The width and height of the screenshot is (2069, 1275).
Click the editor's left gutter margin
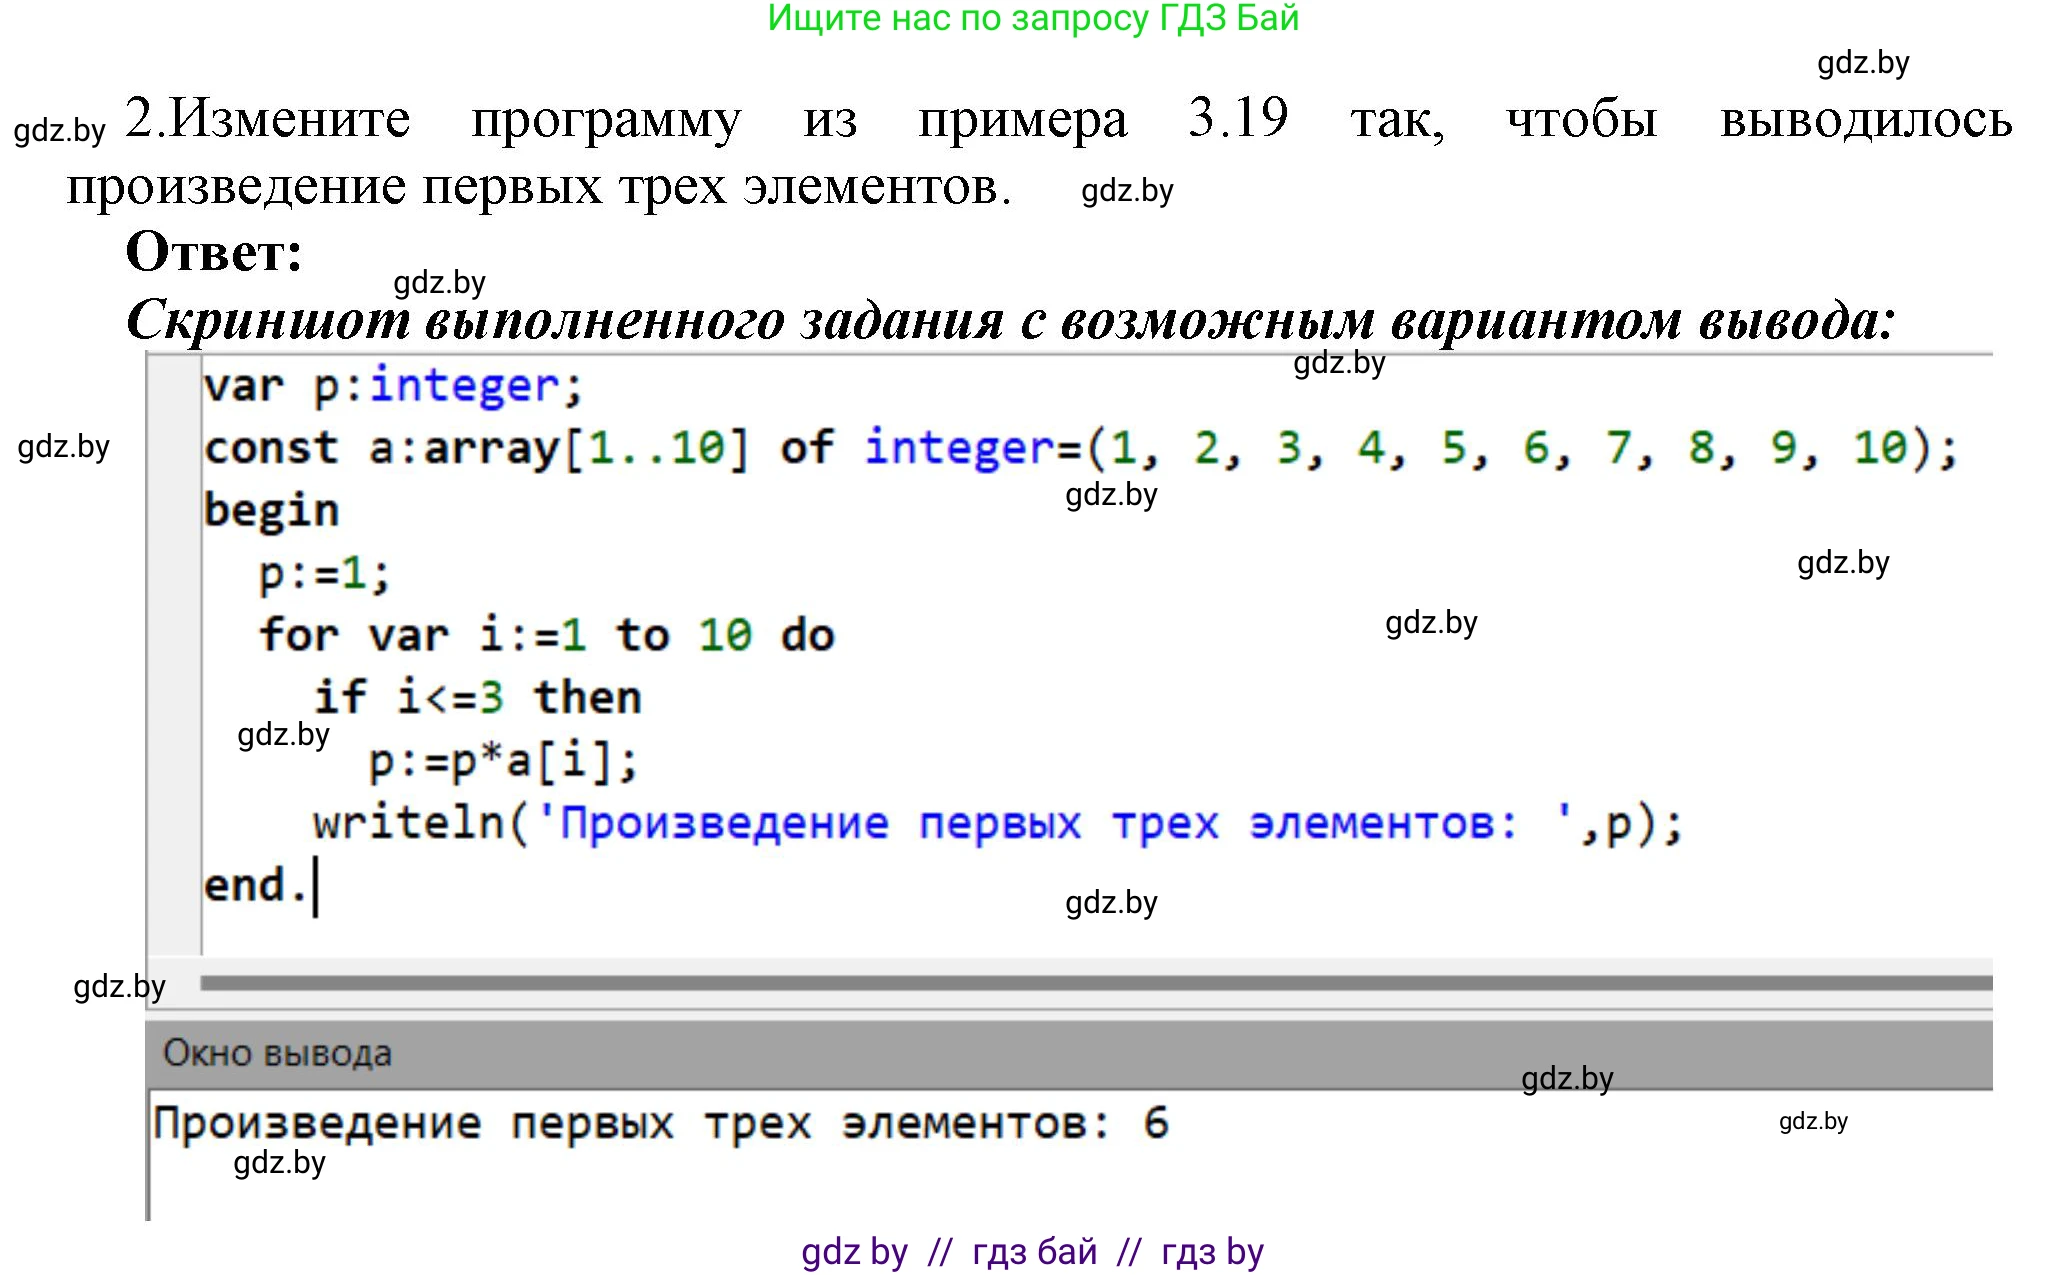174,650
